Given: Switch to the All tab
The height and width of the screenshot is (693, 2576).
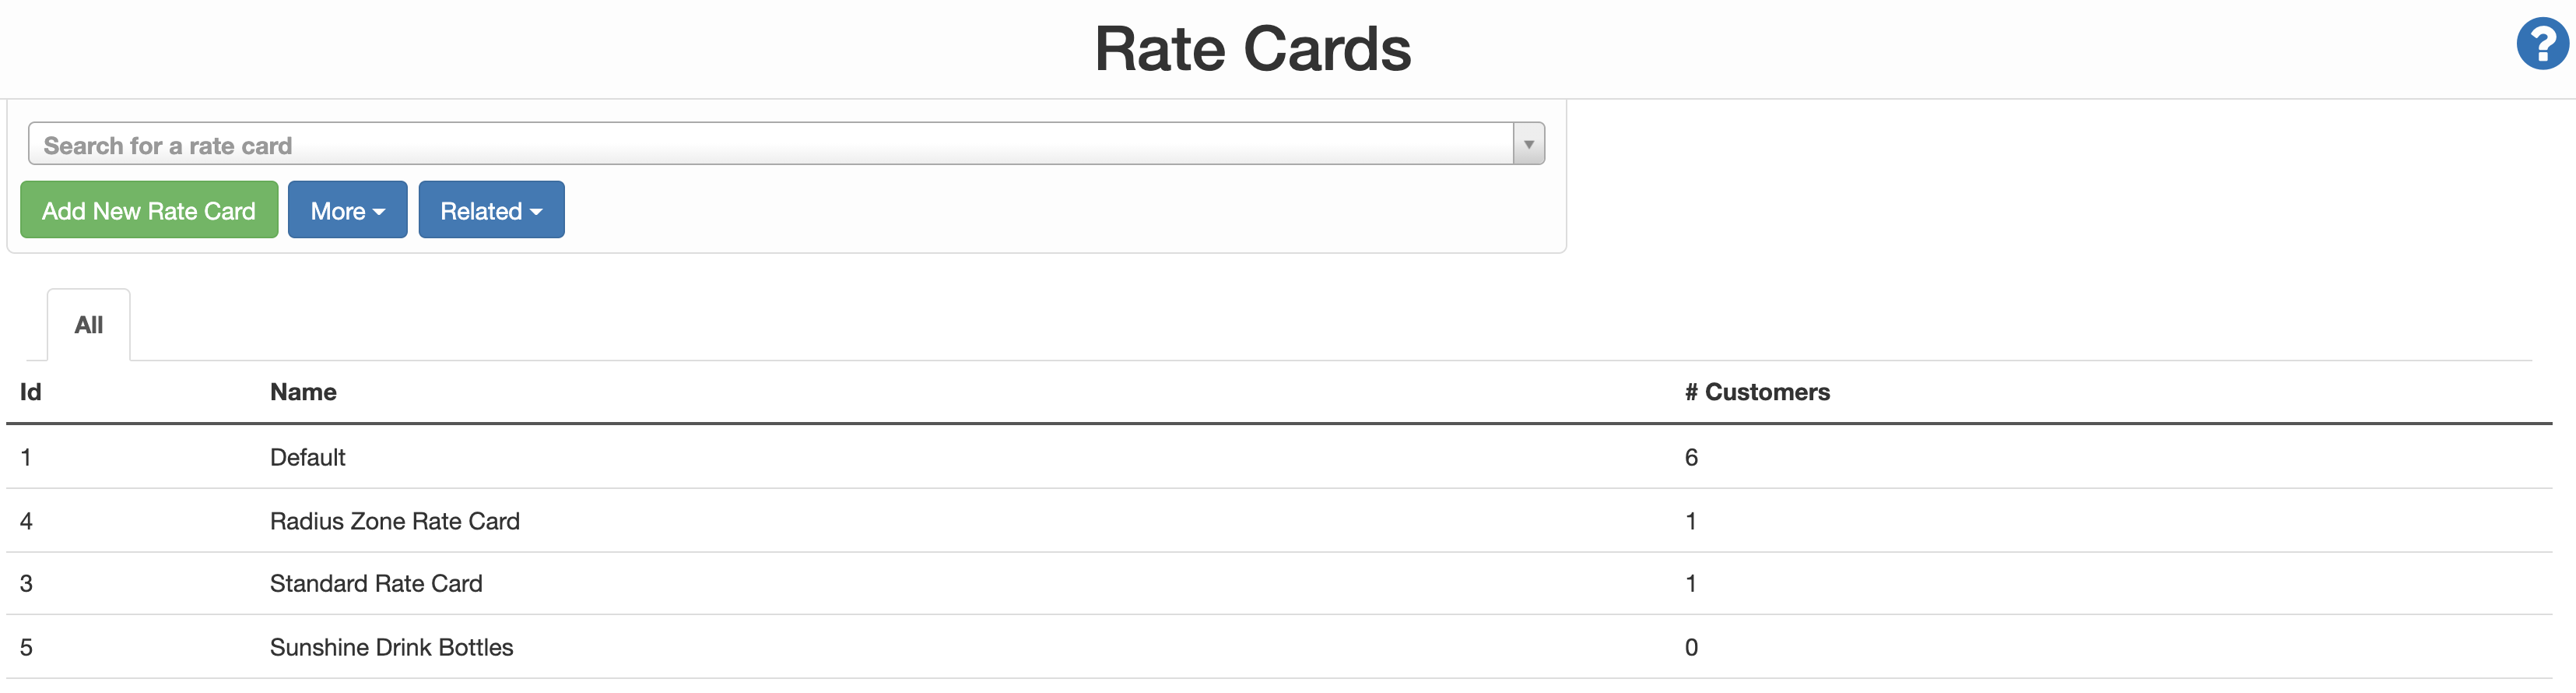Looking at the screenshot, I should (88, 324).
